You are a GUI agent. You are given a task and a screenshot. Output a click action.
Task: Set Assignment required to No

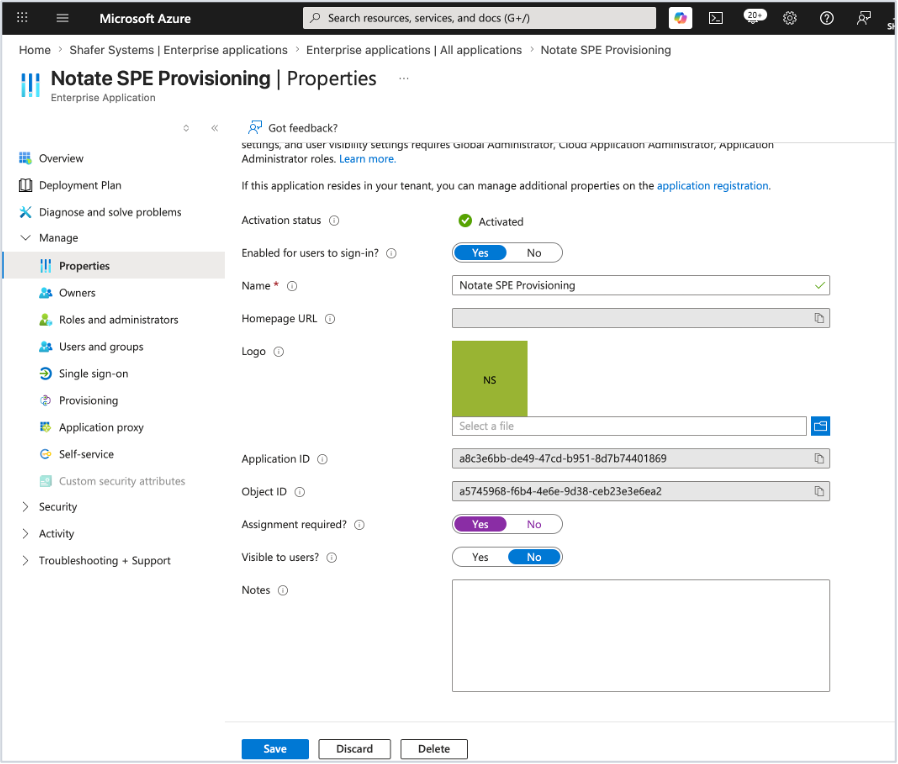pos(534,525)
